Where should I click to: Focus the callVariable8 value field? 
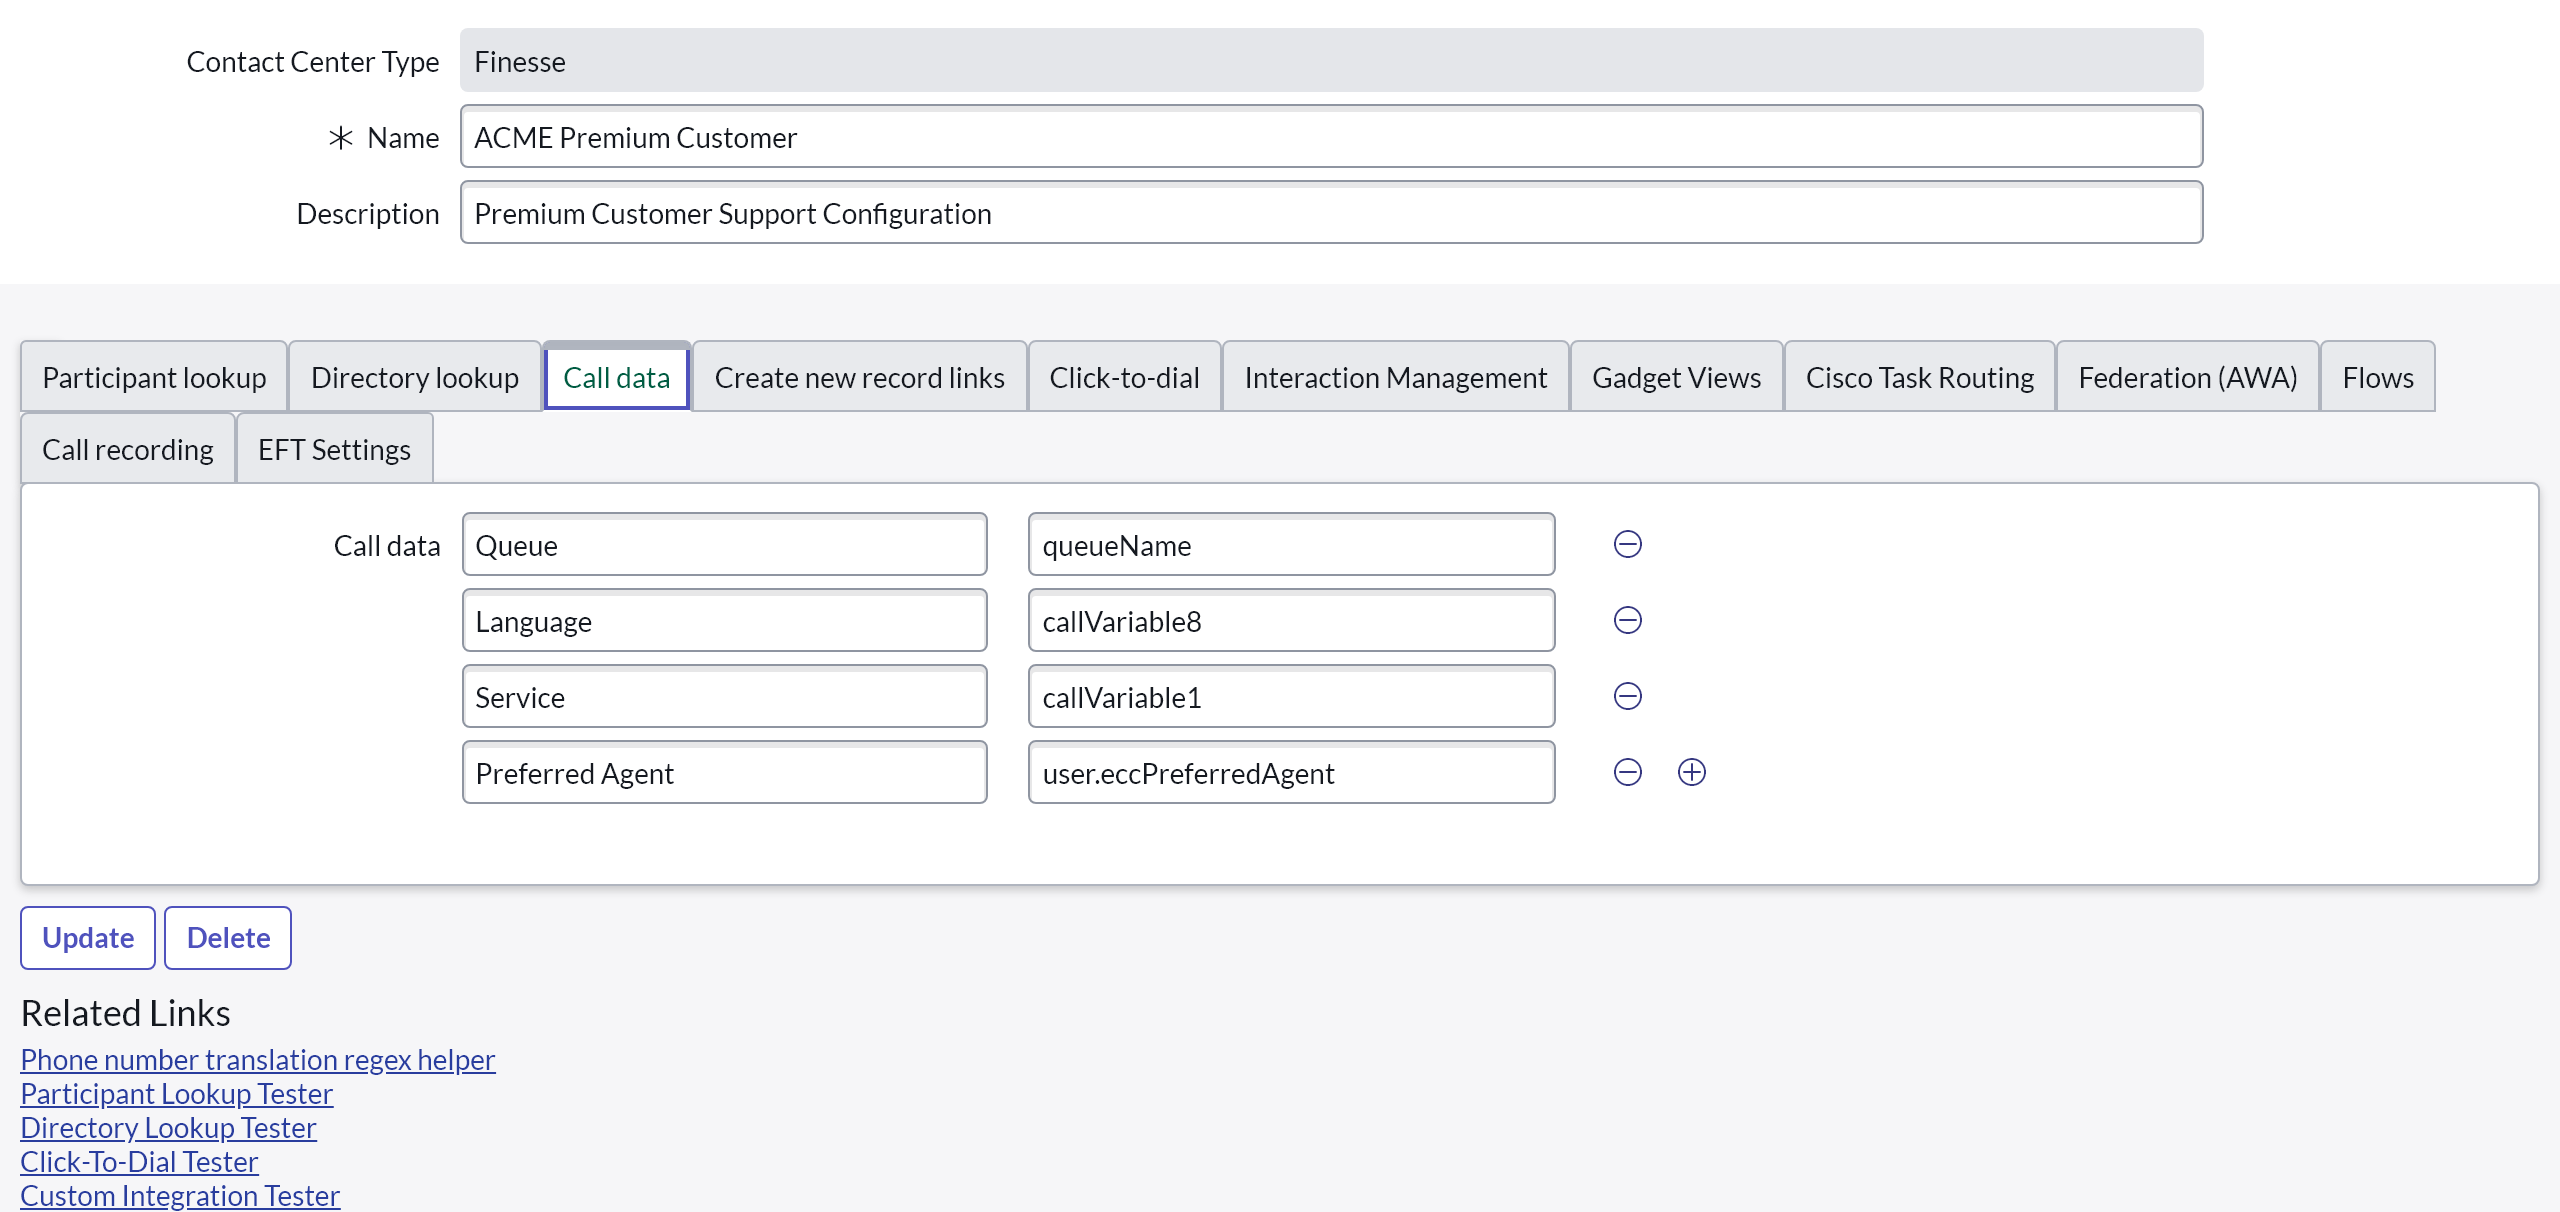1290,621
